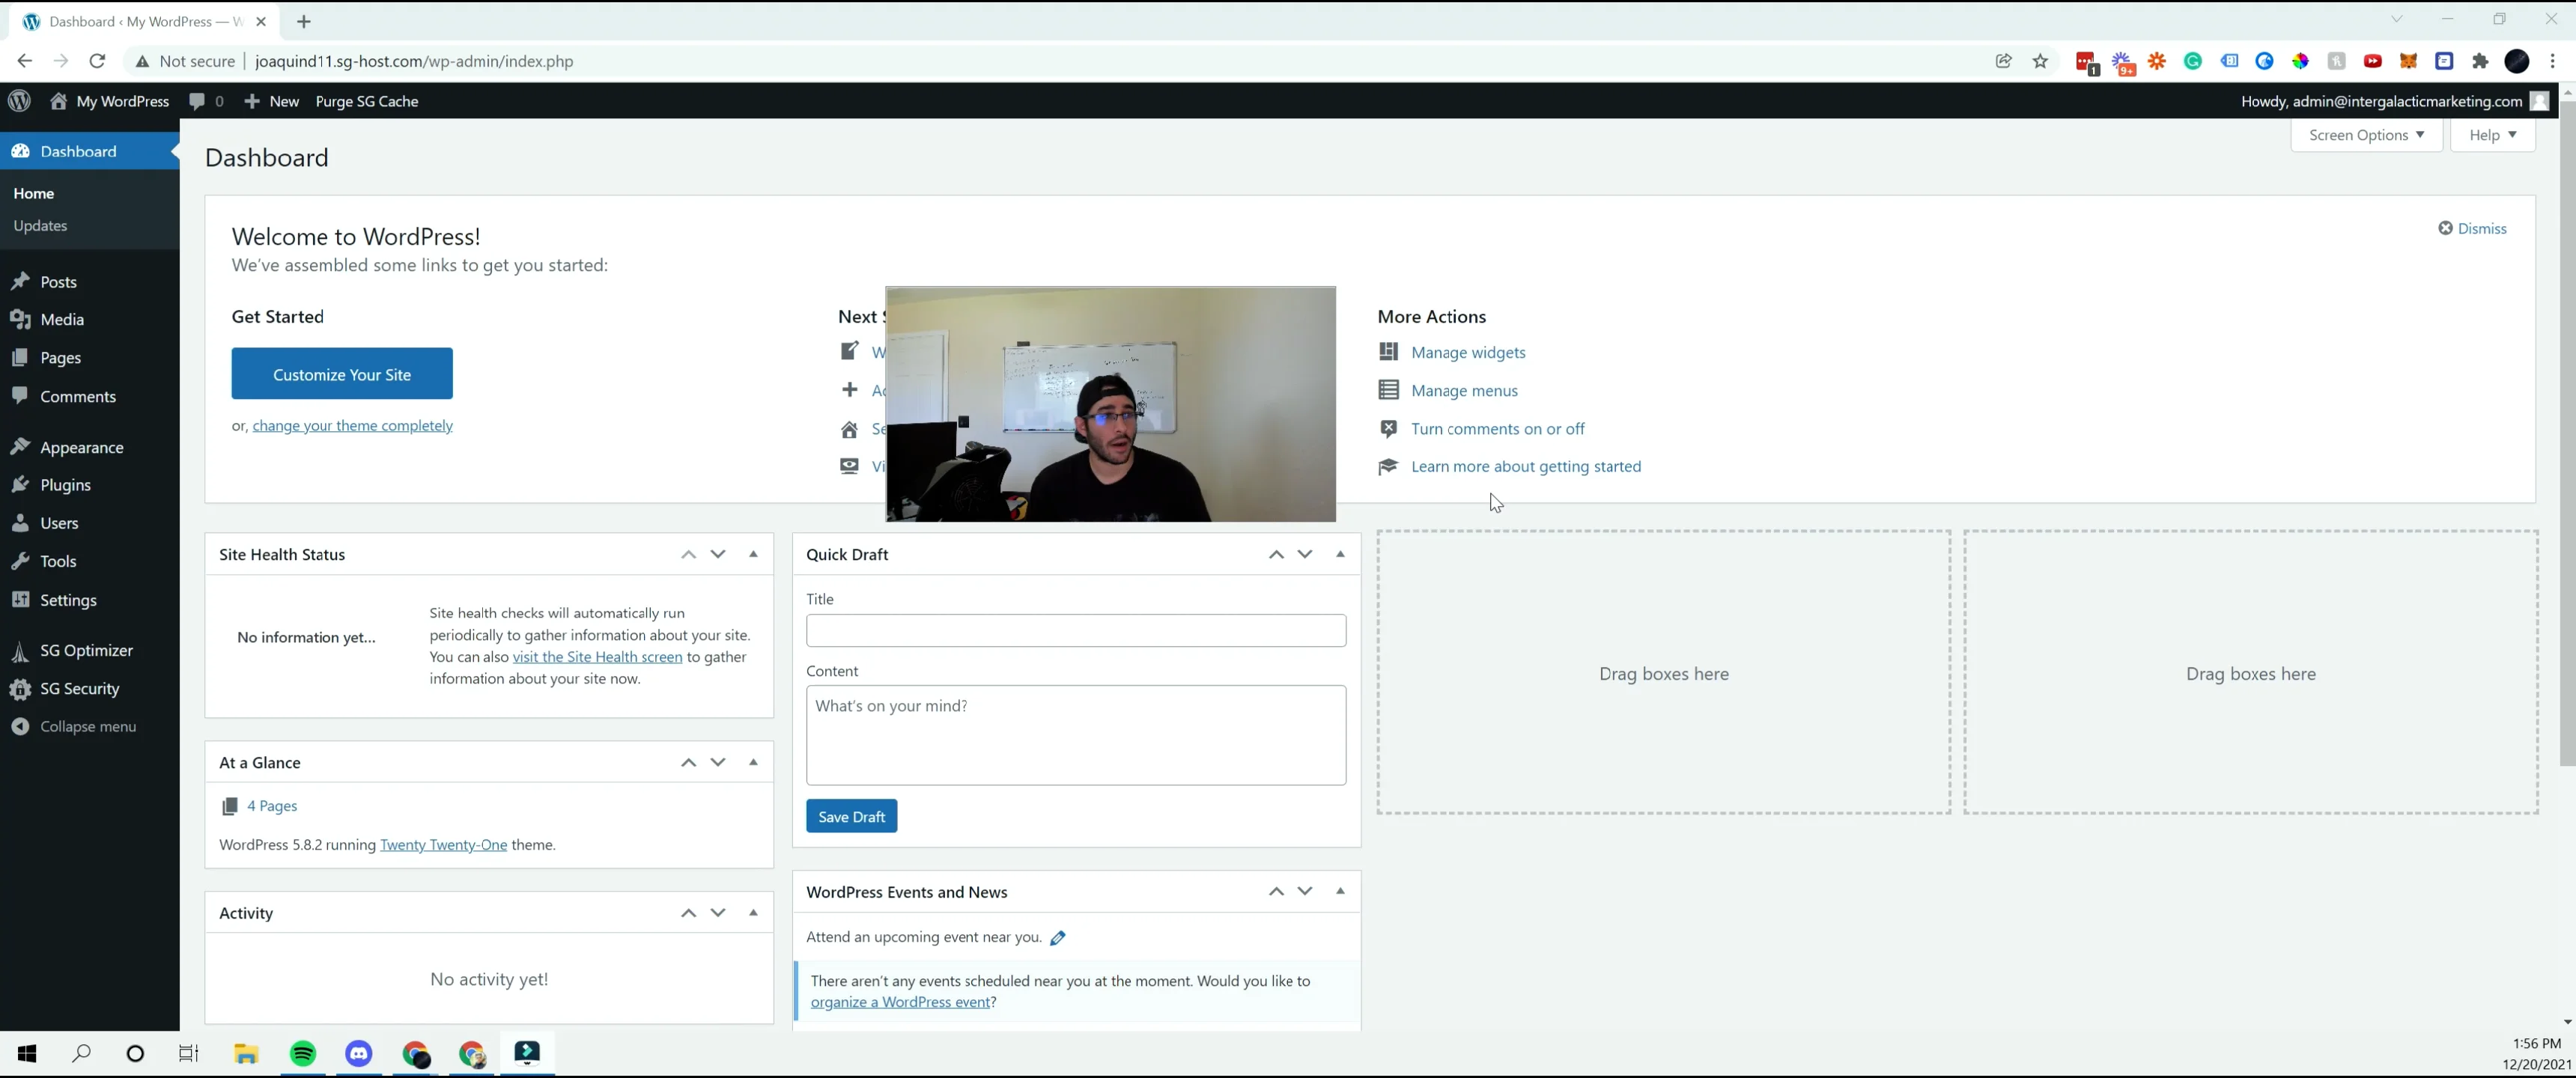Click the edit location pencil icon

[1058, 937]
